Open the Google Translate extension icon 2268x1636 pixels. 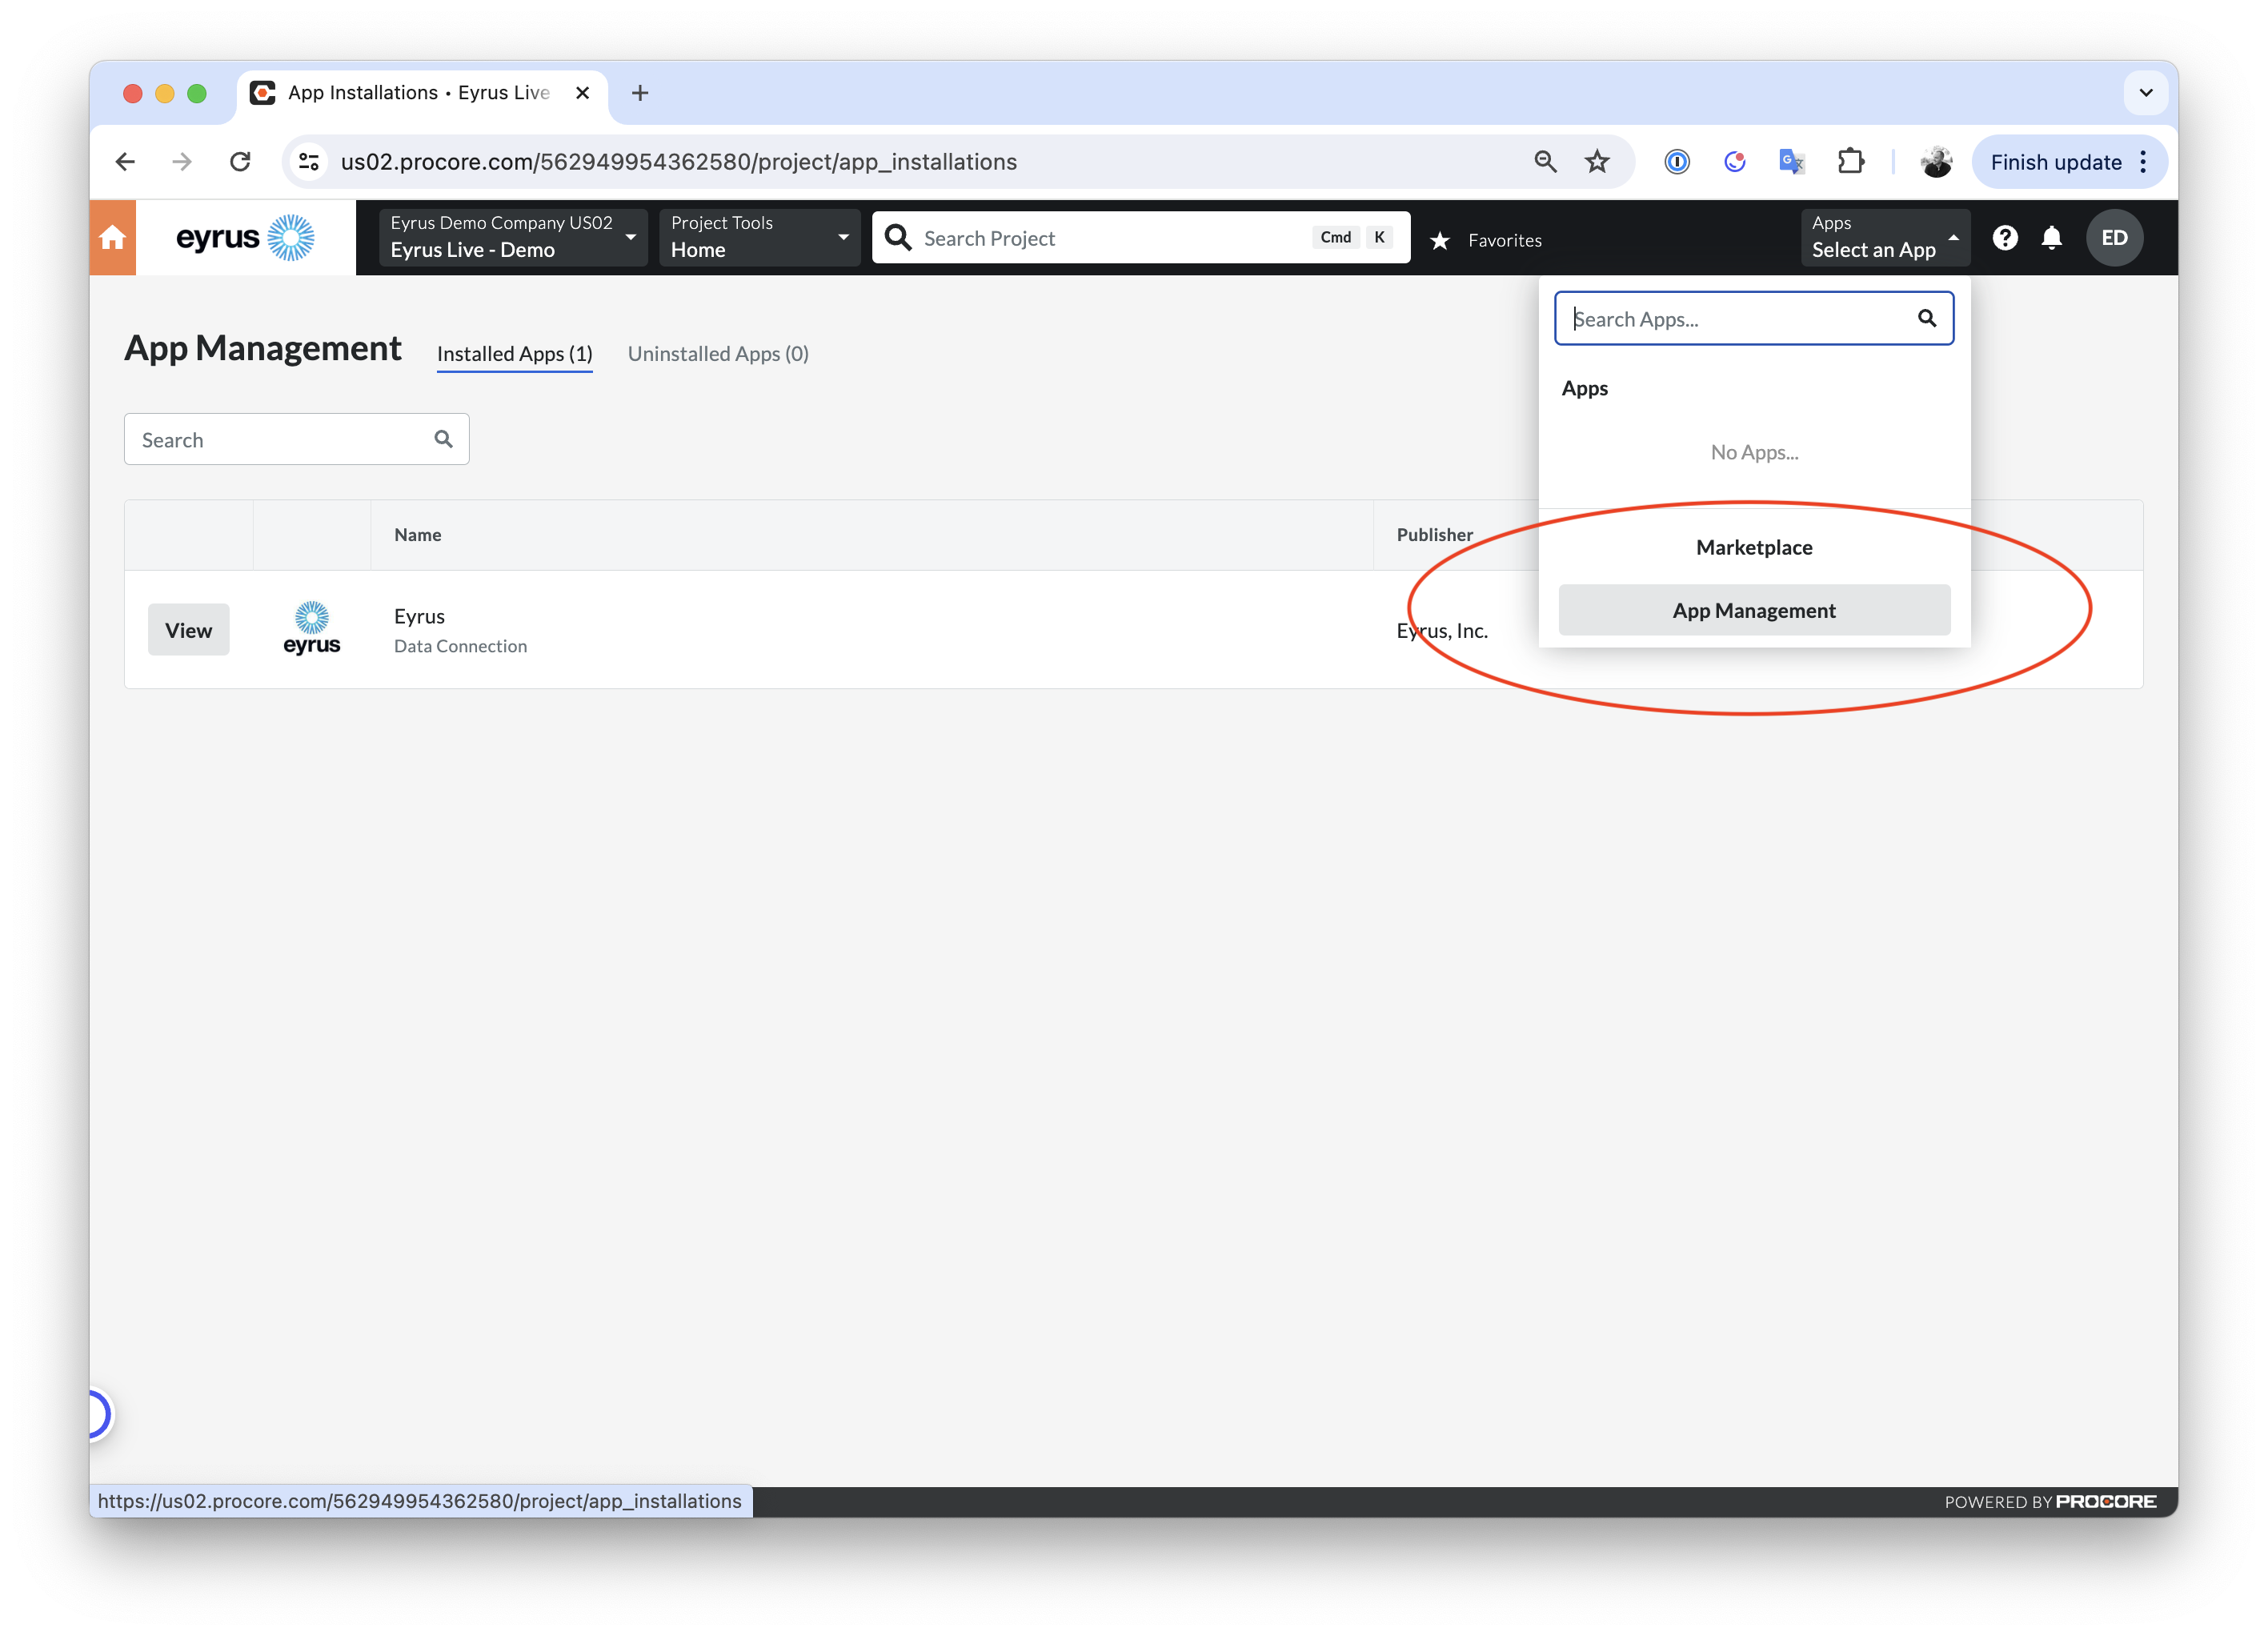(1792, 162)
